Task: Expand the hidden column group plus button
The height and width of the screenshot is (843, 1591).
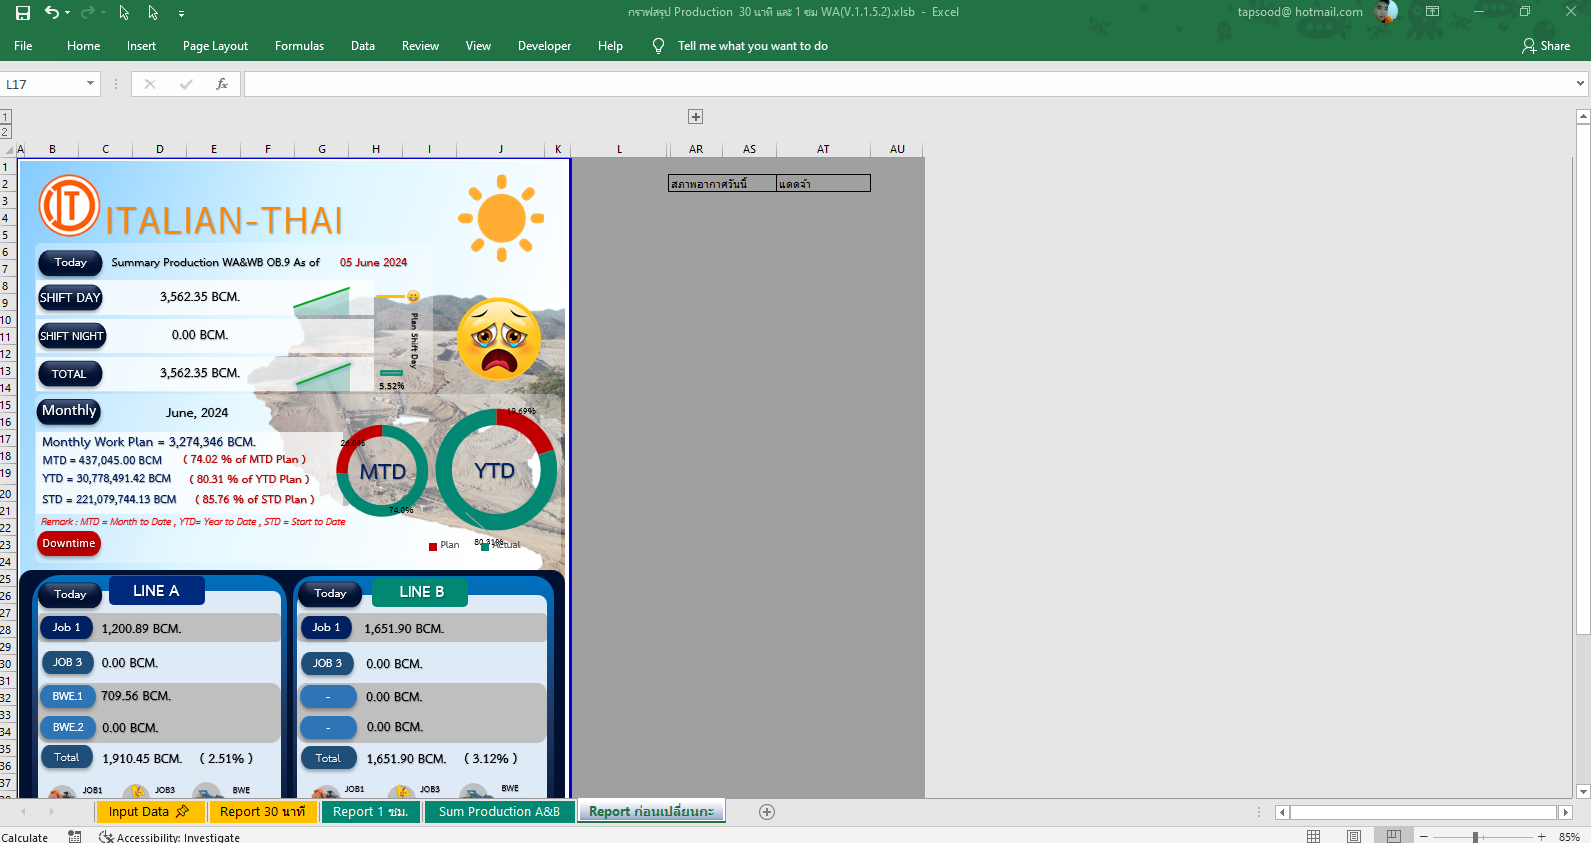Action: click(695, 117)
